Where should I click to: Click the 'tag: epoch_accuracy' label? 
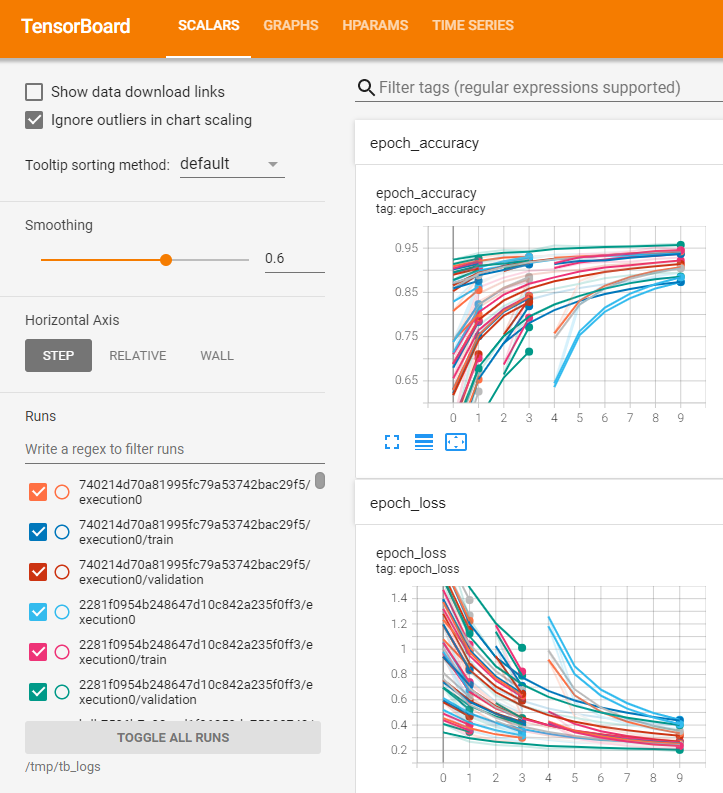click(x=430, y=209)
